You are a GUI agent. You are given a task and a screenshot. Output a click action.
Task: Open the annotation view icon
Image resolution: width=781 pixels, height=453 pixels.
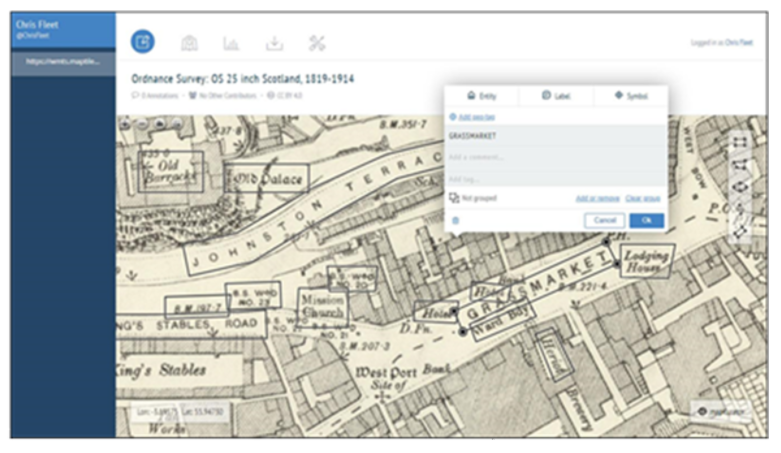[142, 41]
